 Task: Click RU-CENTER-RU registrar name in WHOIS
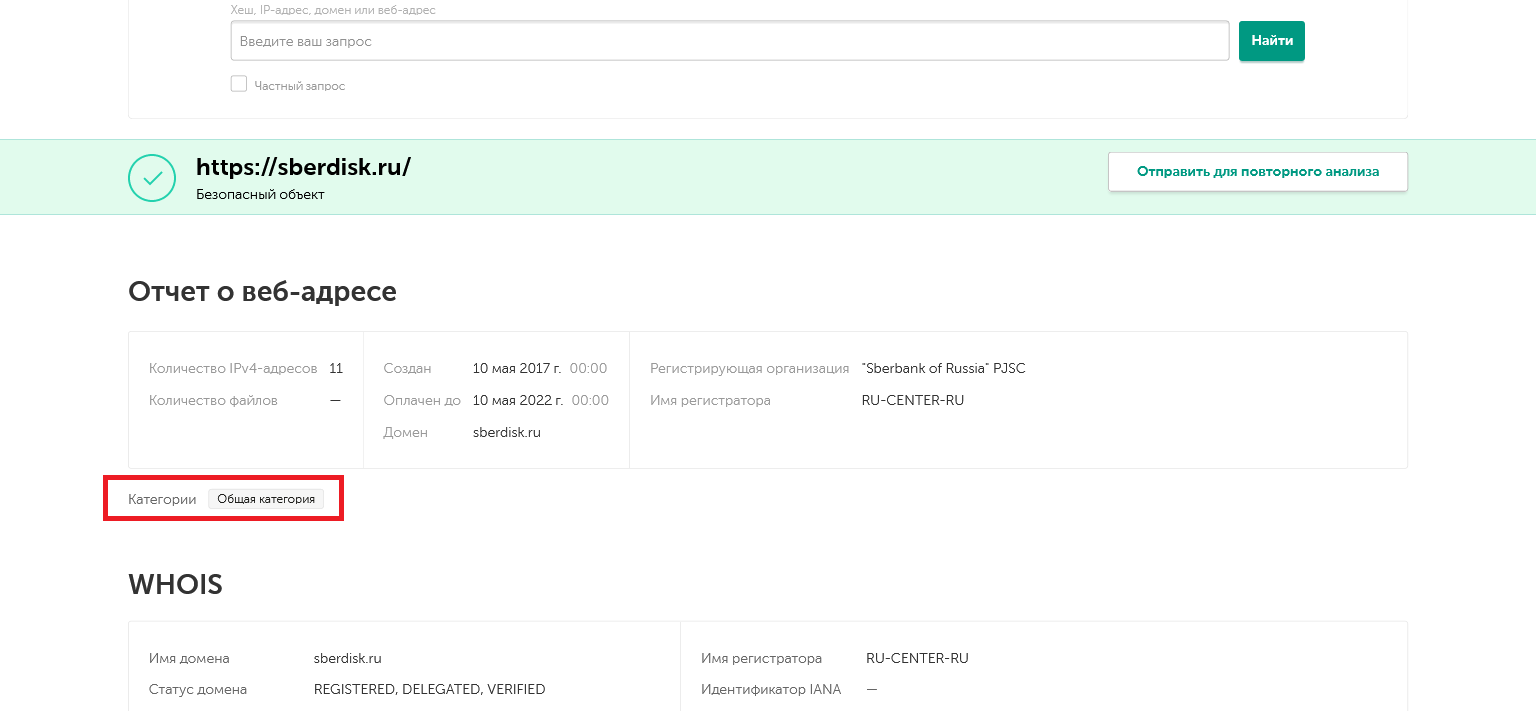tap(917, 659)
